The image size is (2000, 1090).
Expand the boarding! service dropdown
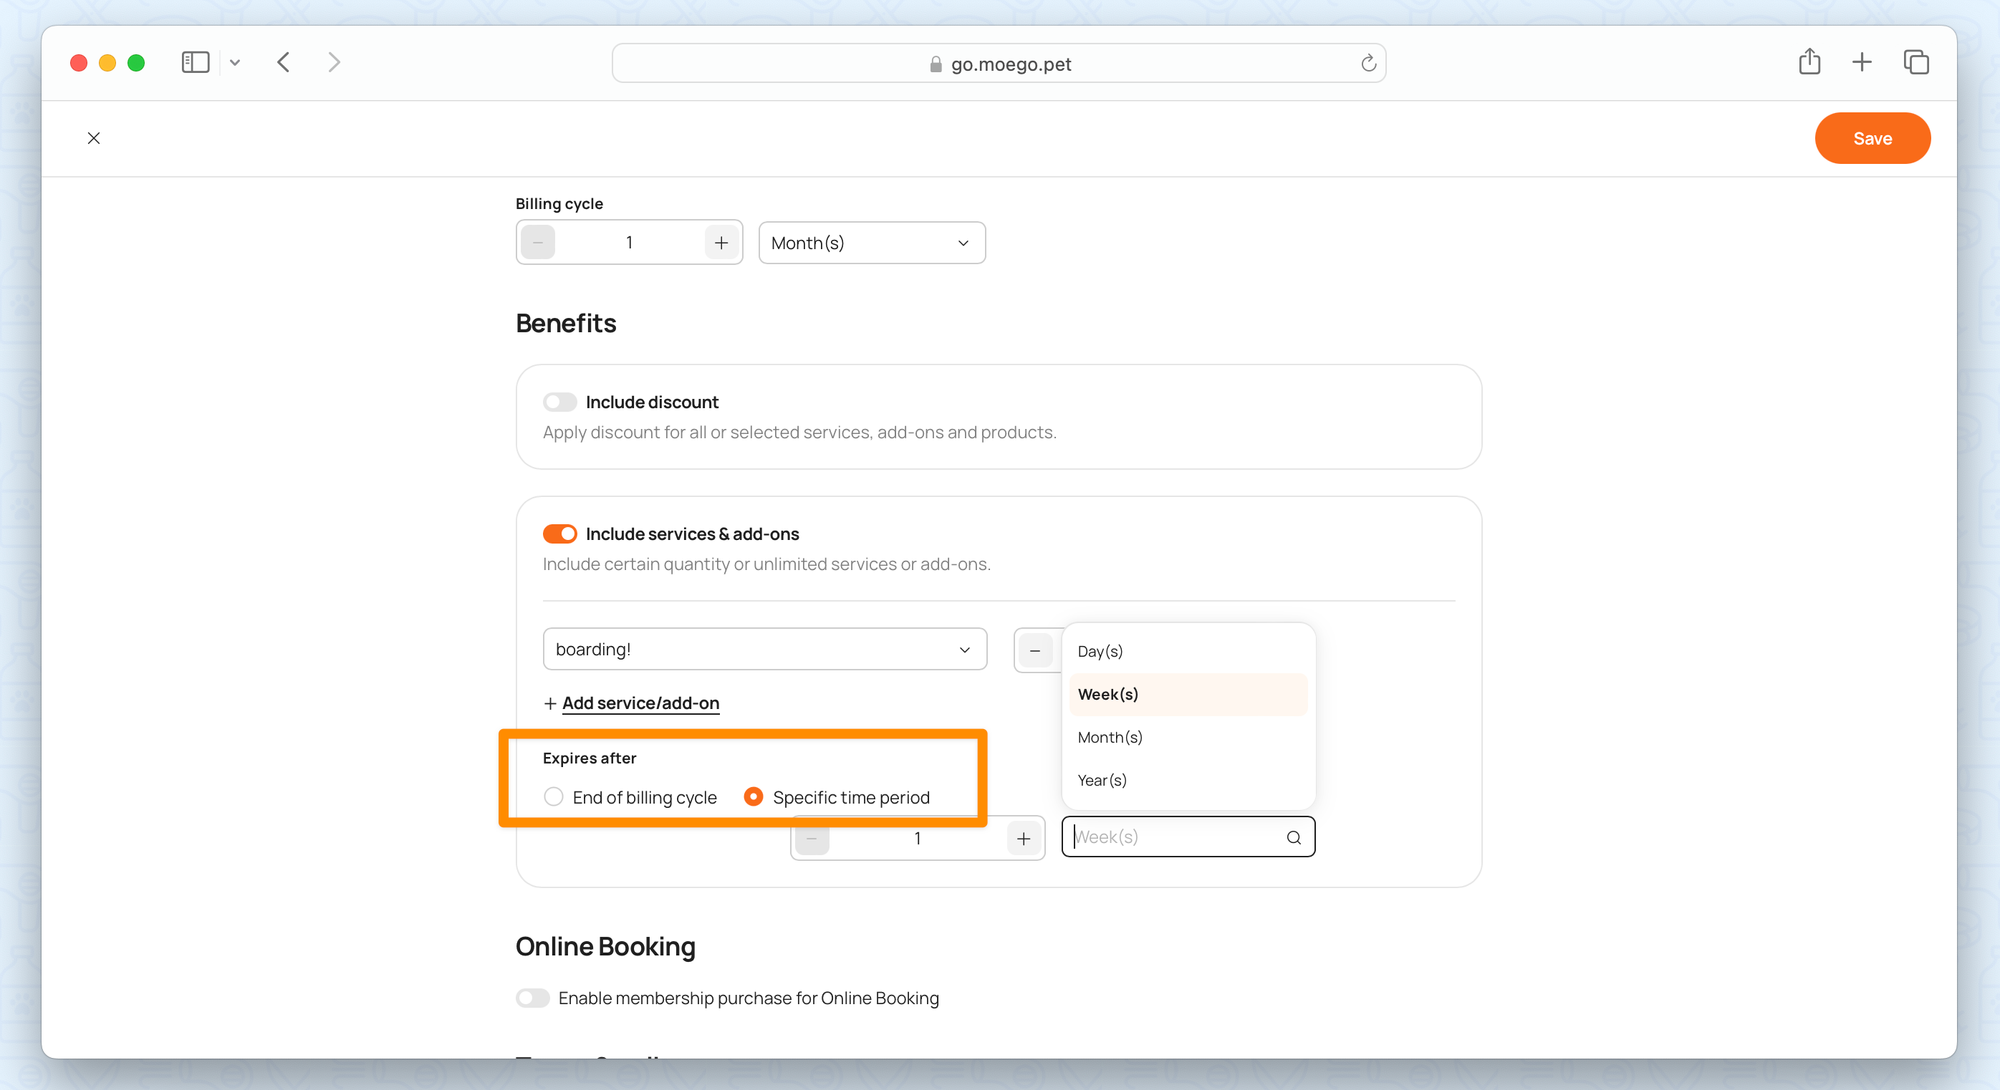pos(764,650)
